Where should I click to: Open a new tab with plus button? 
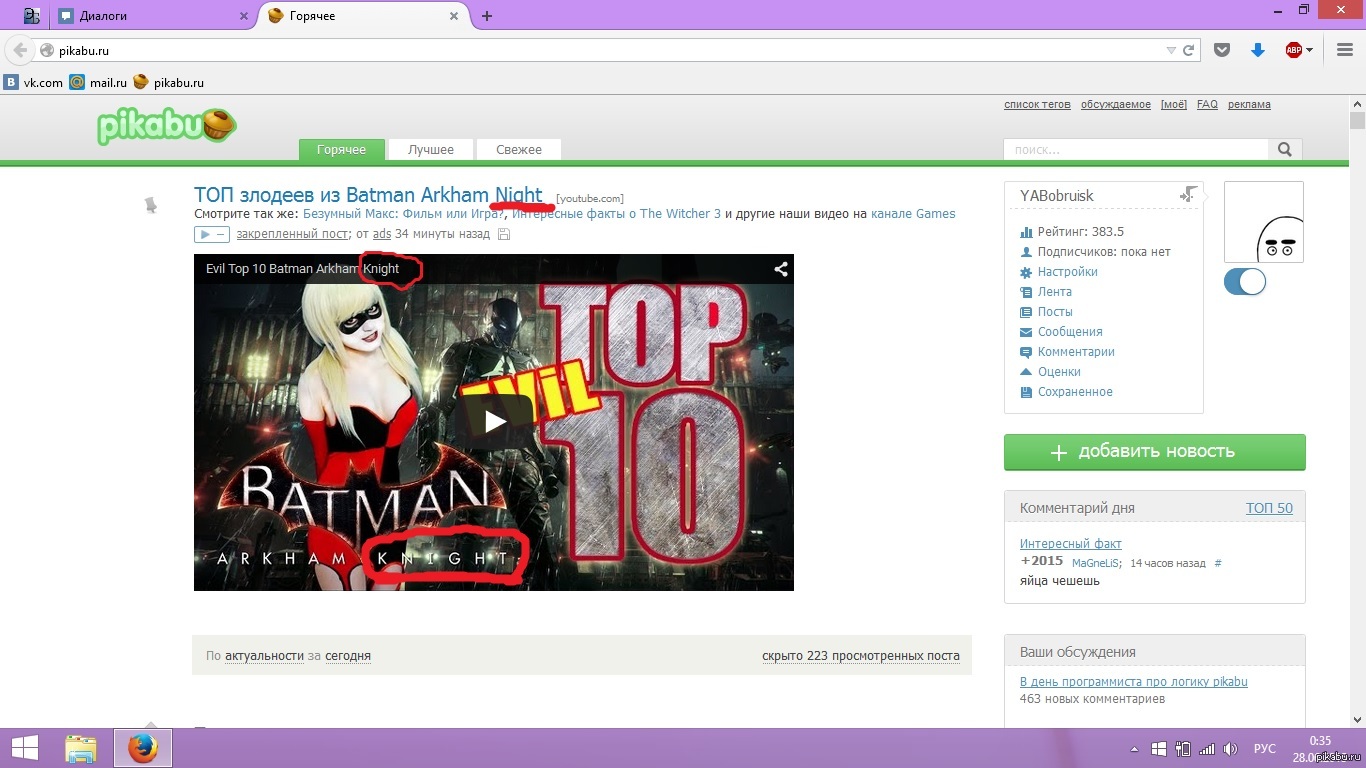pyautogui.click(x=487, y=16)
